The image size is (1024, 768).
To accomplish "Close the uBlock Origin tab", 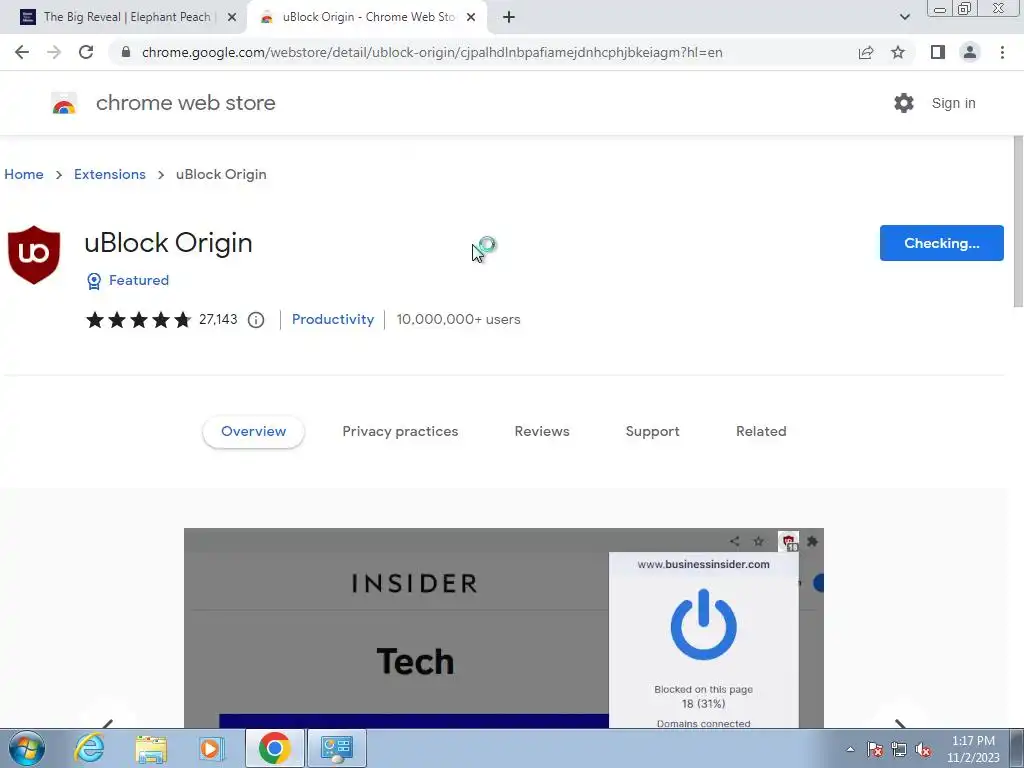I will (471, 17).
